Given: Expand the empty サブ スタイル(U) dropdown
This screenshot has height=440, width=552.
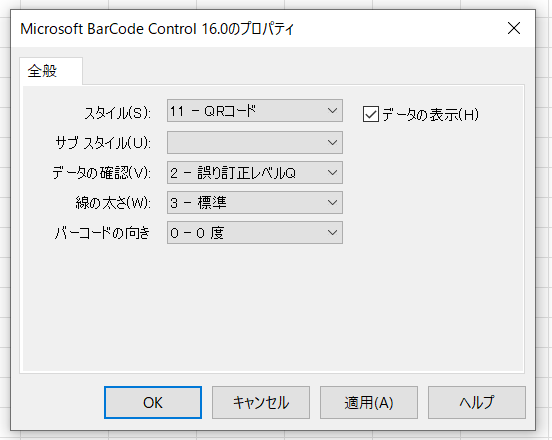Looking at the screenshot, I should click(x=255, y=143).
